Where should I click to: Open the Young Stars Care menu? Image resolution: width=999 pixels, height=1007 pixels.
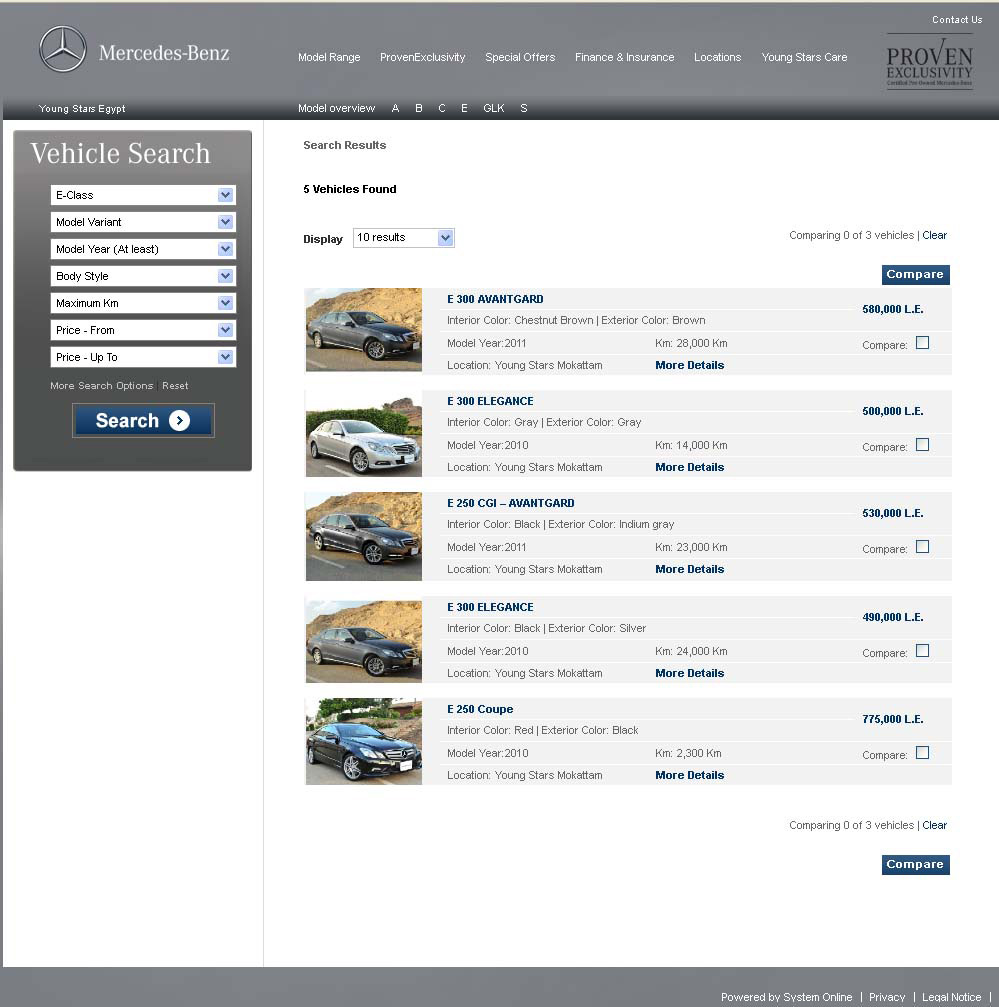tap(804, 57)
